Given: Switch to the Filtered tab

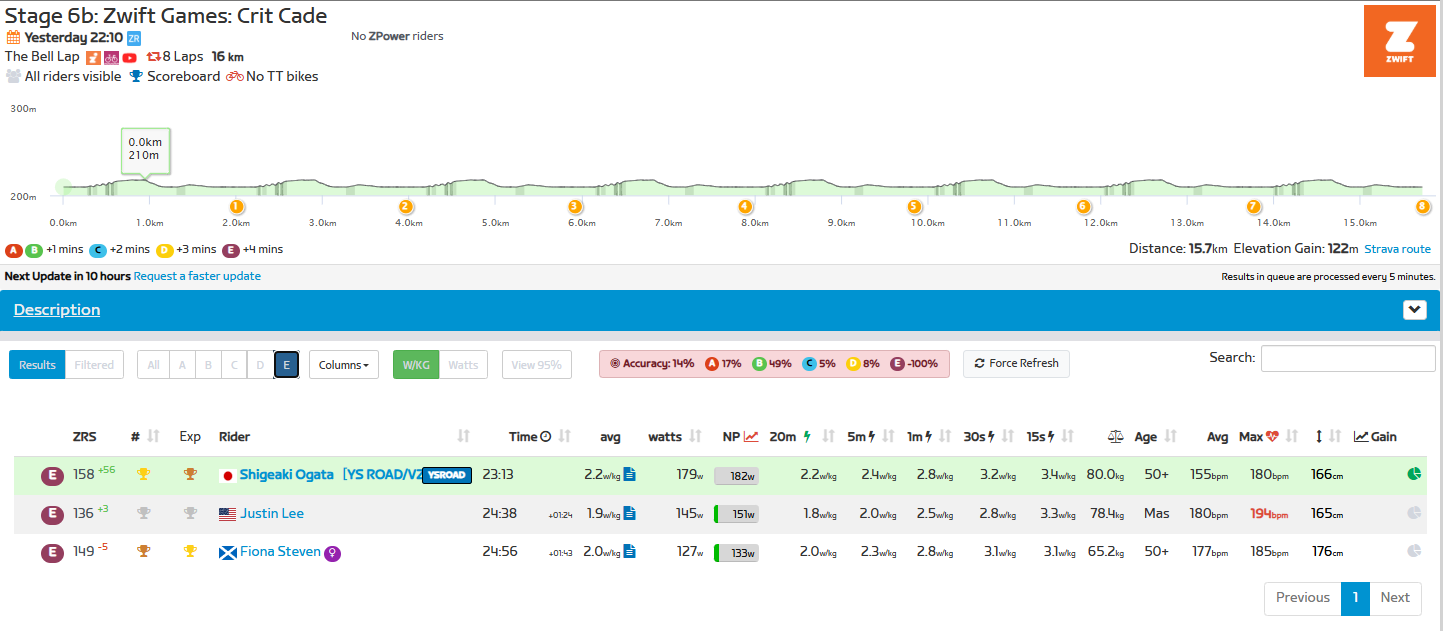Looking at the screenshot, I should [x=94, y=365].
